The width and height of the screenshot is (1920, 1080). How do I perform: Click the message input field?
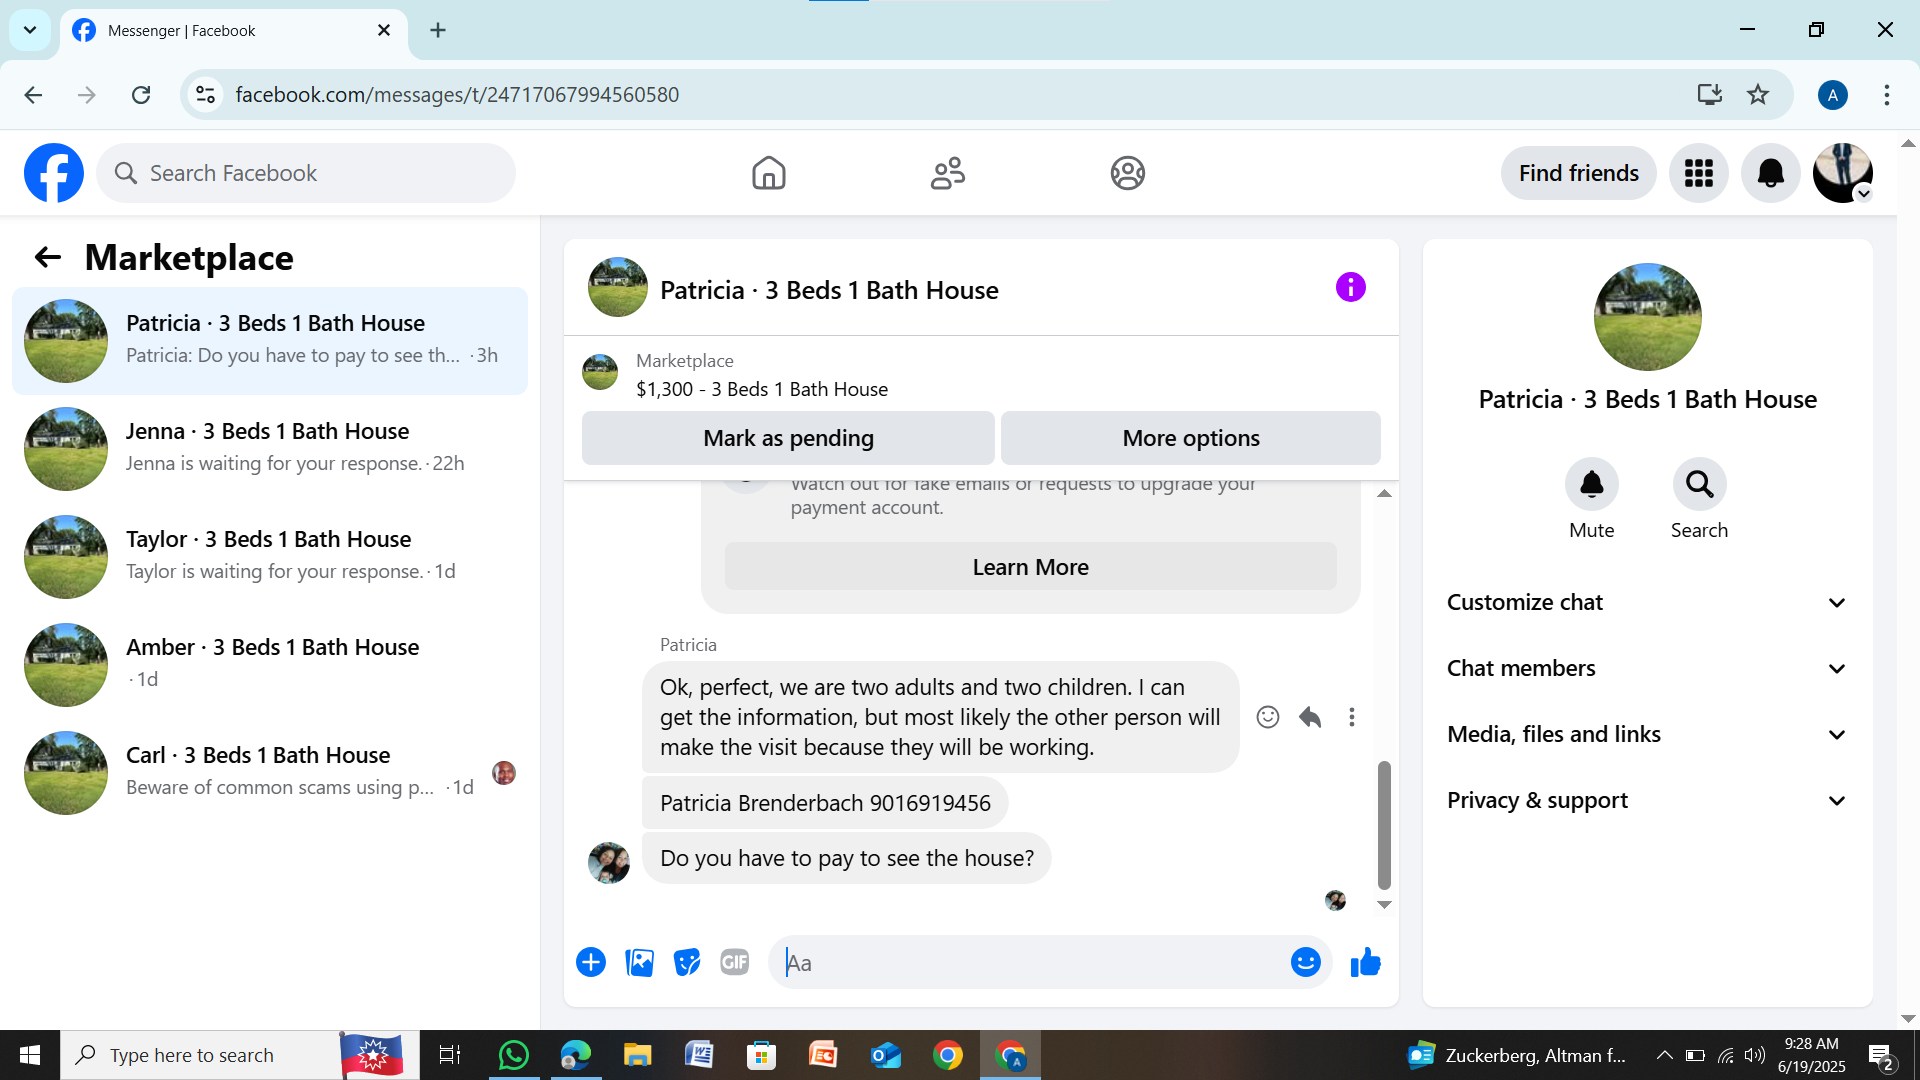click(1030, 963)
